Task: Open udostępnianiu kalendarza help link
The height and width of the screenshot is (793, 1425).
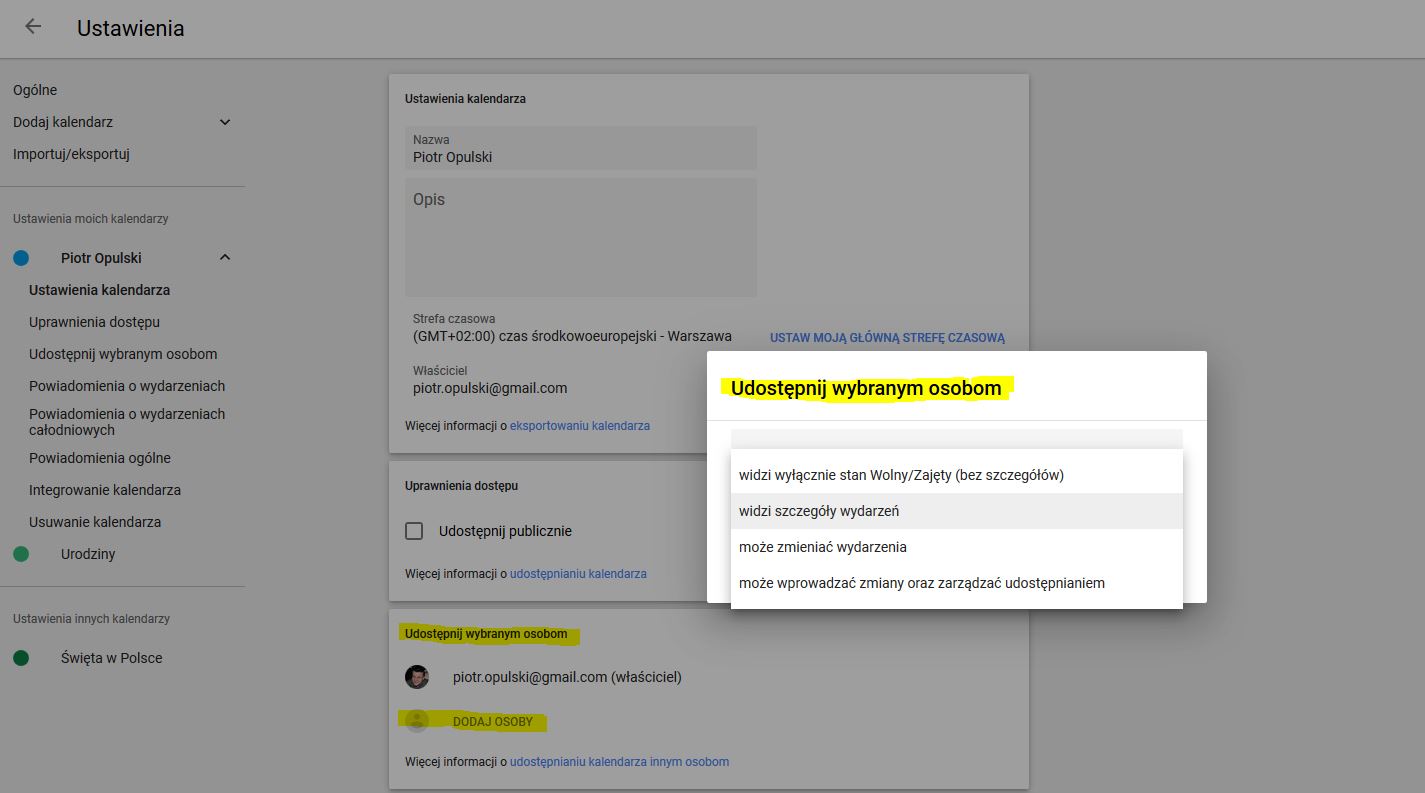Action: click(x=578, y=574)
